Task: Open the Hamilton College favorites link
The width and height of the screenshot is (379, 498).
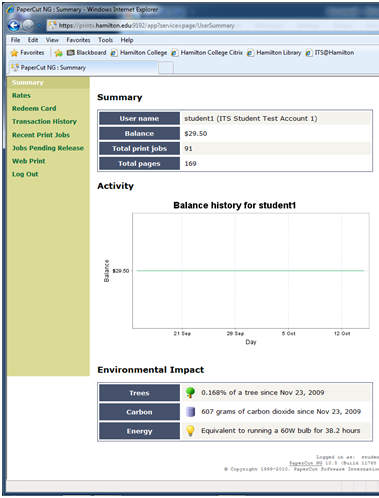Action: tap(139, 53)
